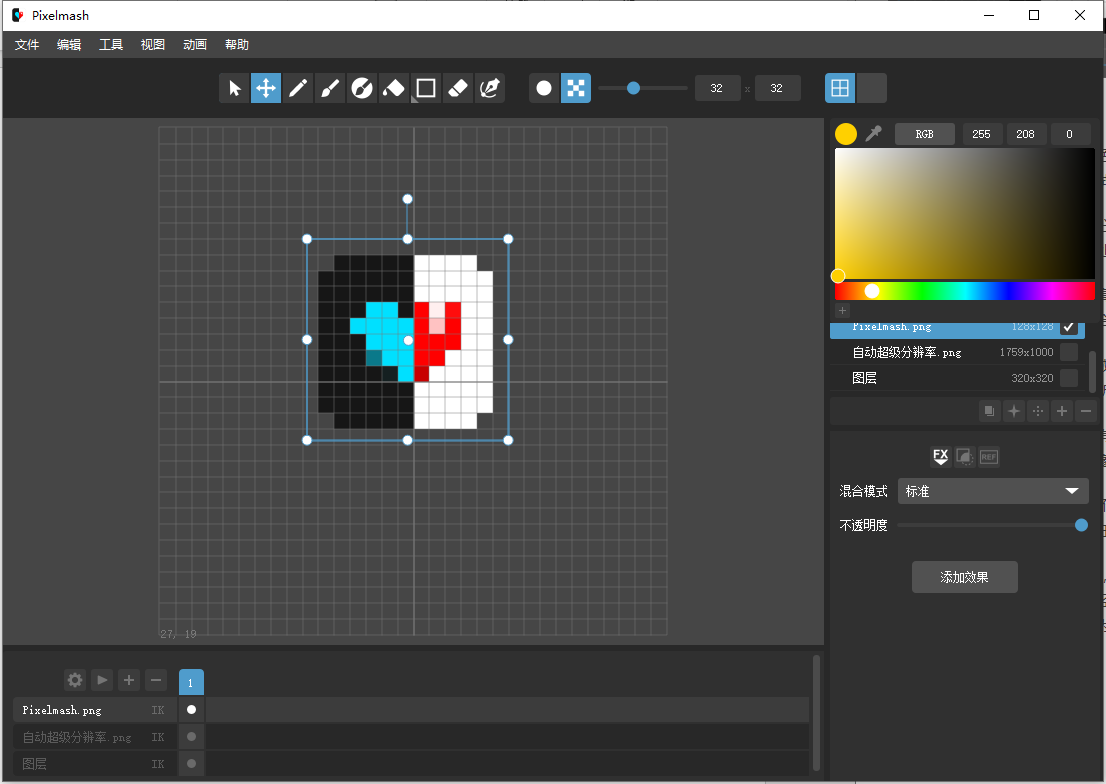Click the canvas width field showing 32

coord(717,88)
